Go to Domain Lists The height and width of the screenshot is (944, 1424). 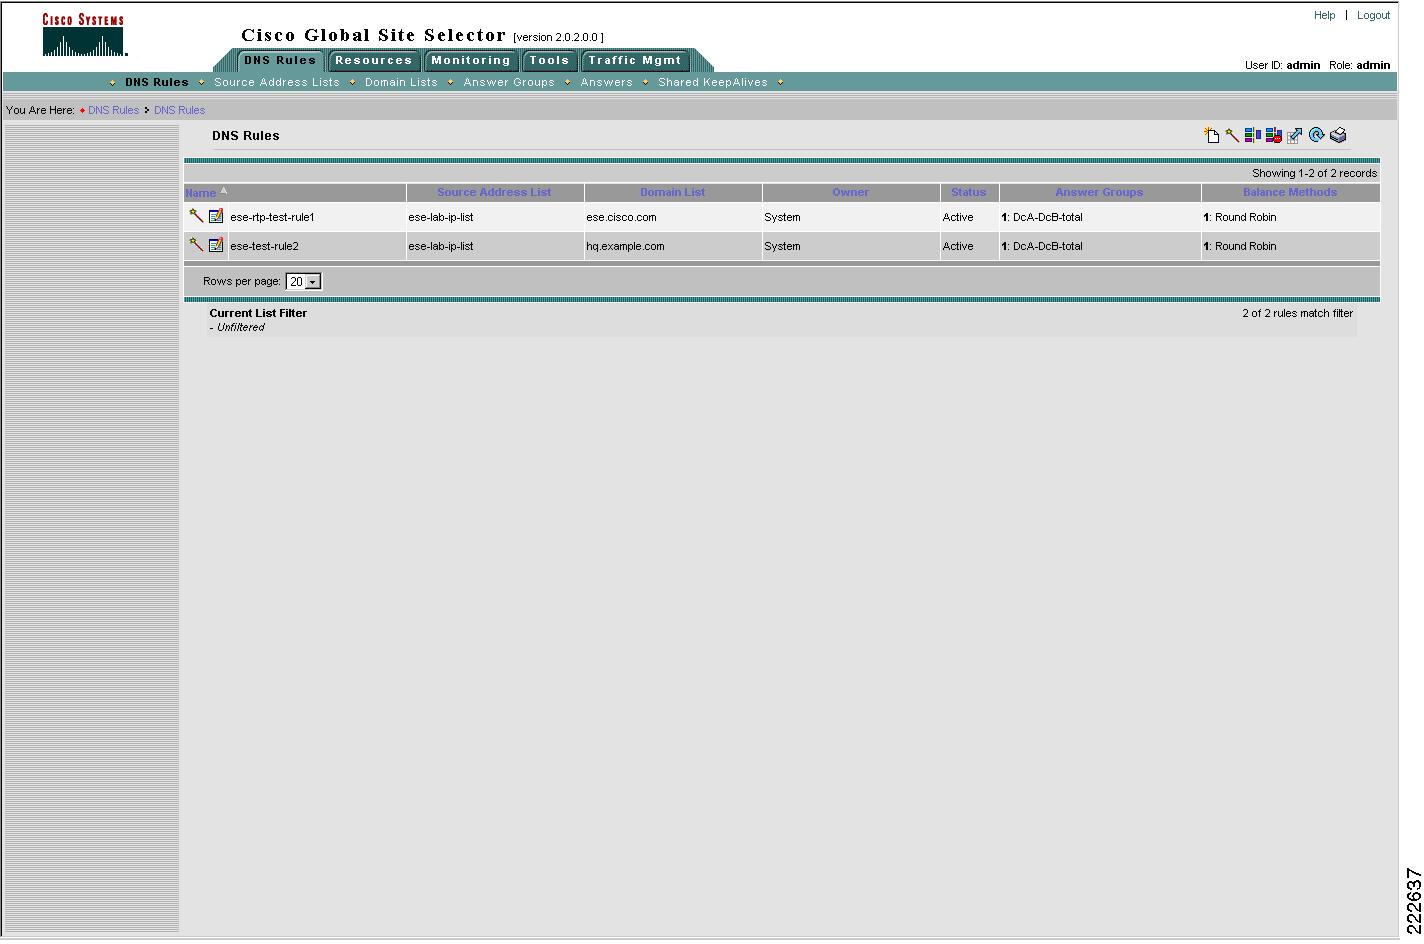401,82
